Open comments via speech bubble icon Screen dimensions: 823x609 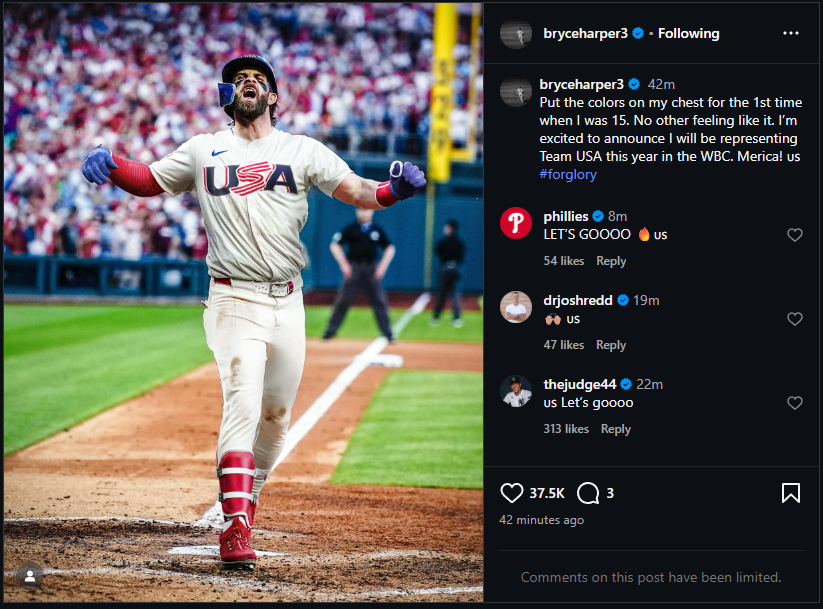tap(588, 493)
